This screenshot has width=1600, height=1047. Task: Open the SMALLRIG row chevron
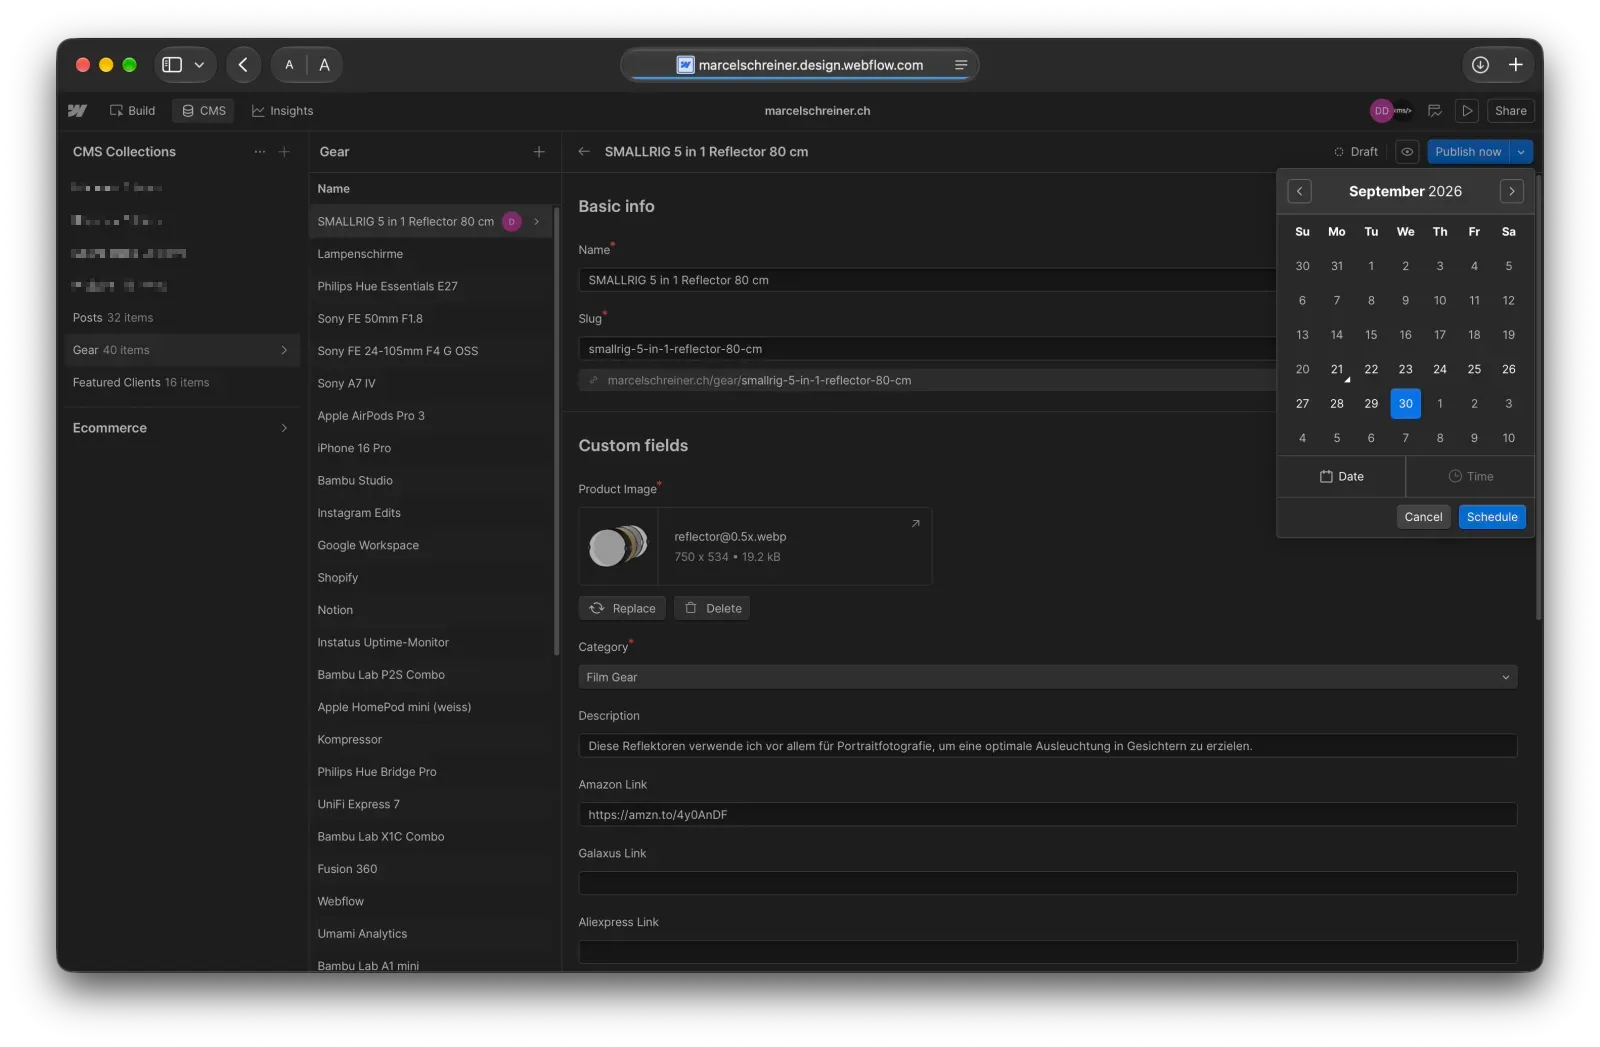[x=537, y=222]
